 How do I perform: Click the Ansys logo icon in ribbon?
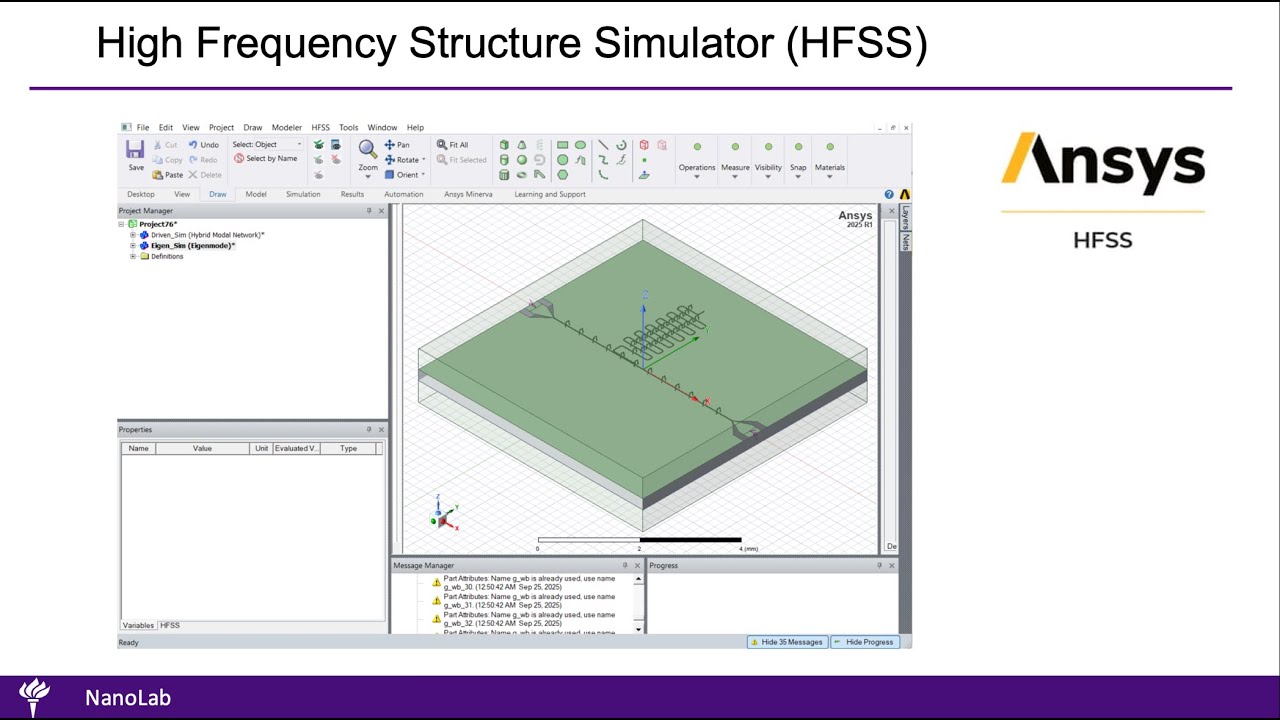904,194
